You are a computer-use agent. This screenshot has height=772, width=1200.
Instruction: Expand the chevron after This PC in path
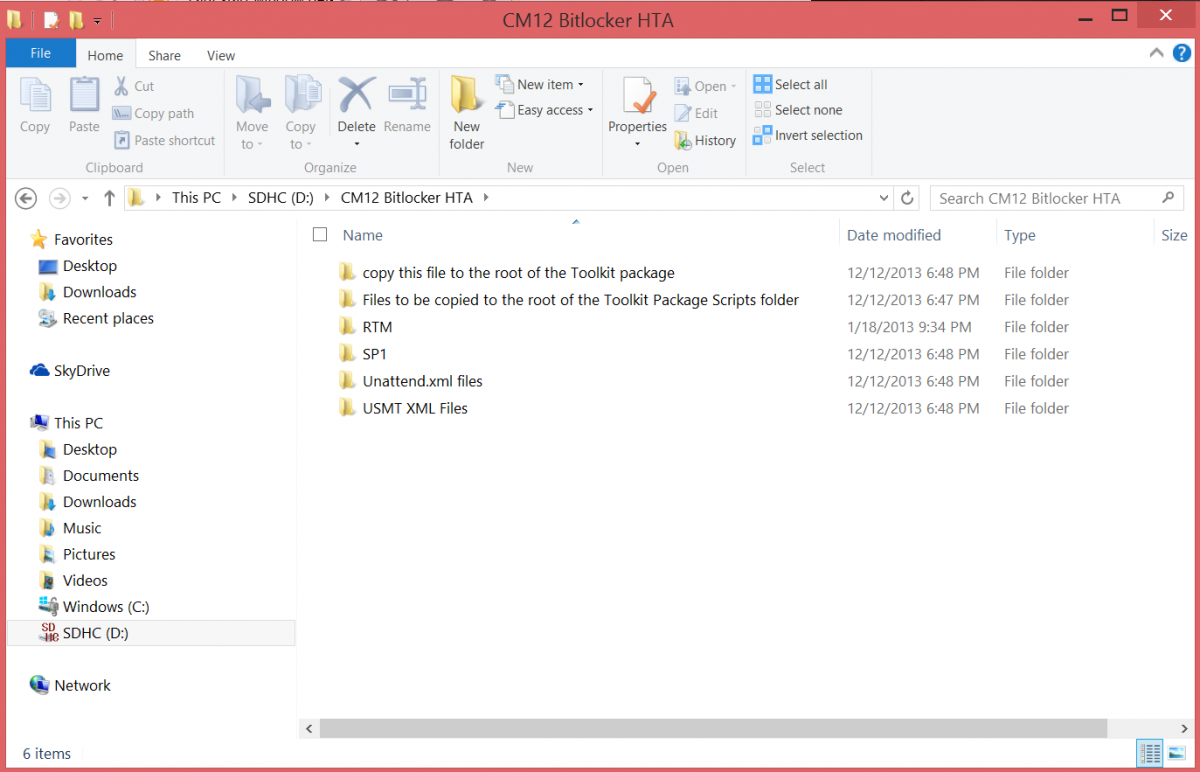[234, 198]
